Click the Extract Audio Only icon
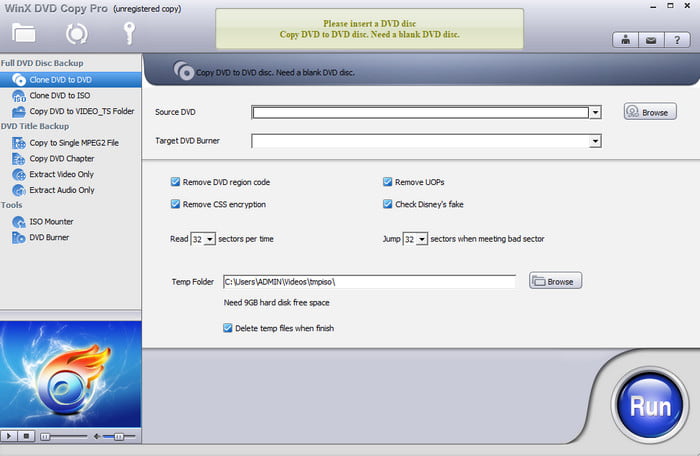Viewport: 700px width, 456px height. tap(19, 190)
